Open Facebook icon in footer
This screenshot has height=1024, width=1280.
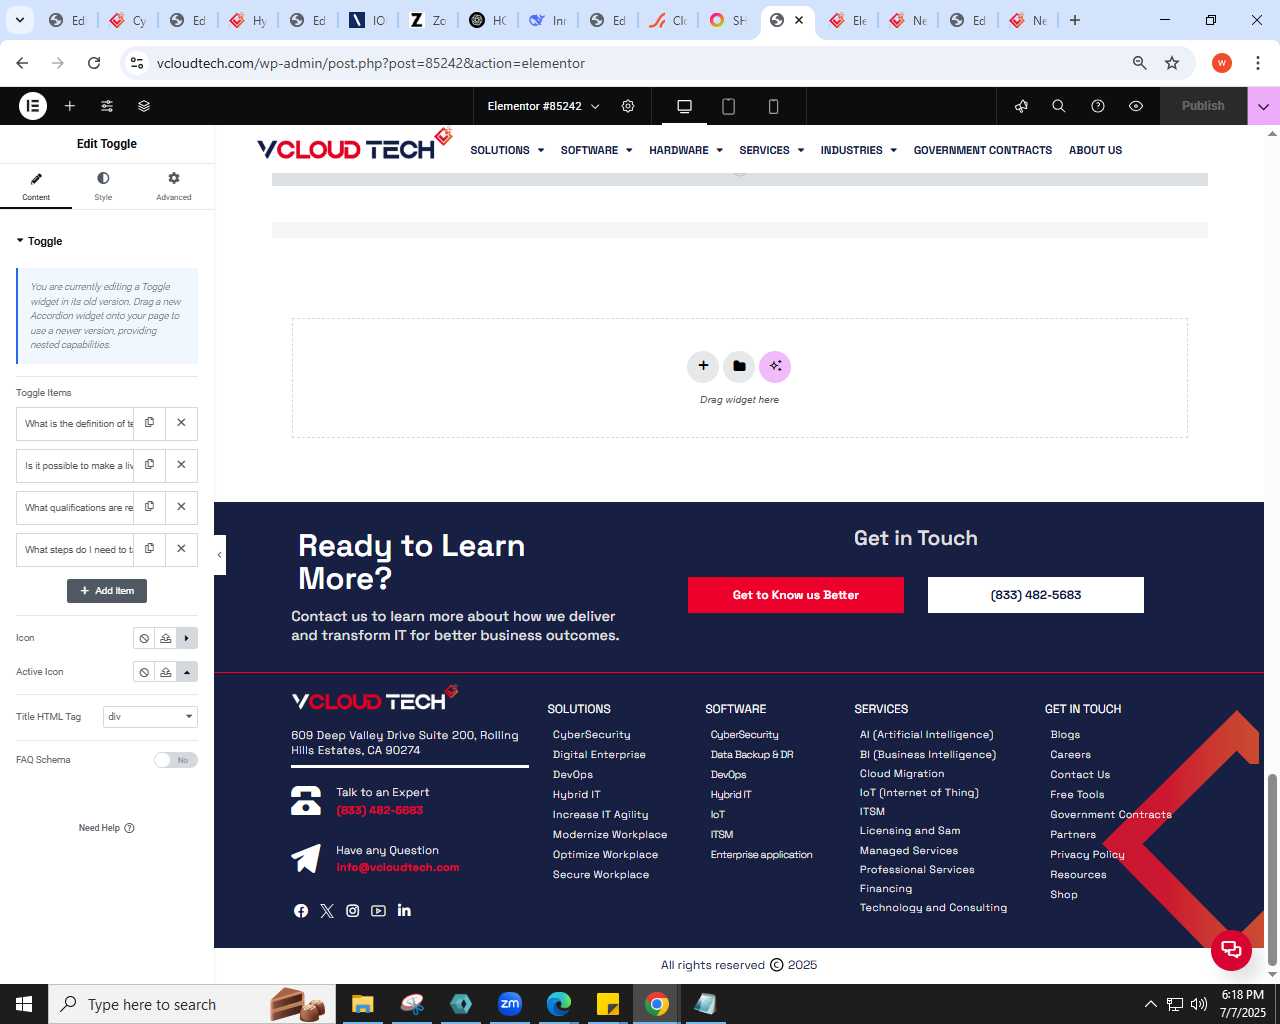click(301, 910)
